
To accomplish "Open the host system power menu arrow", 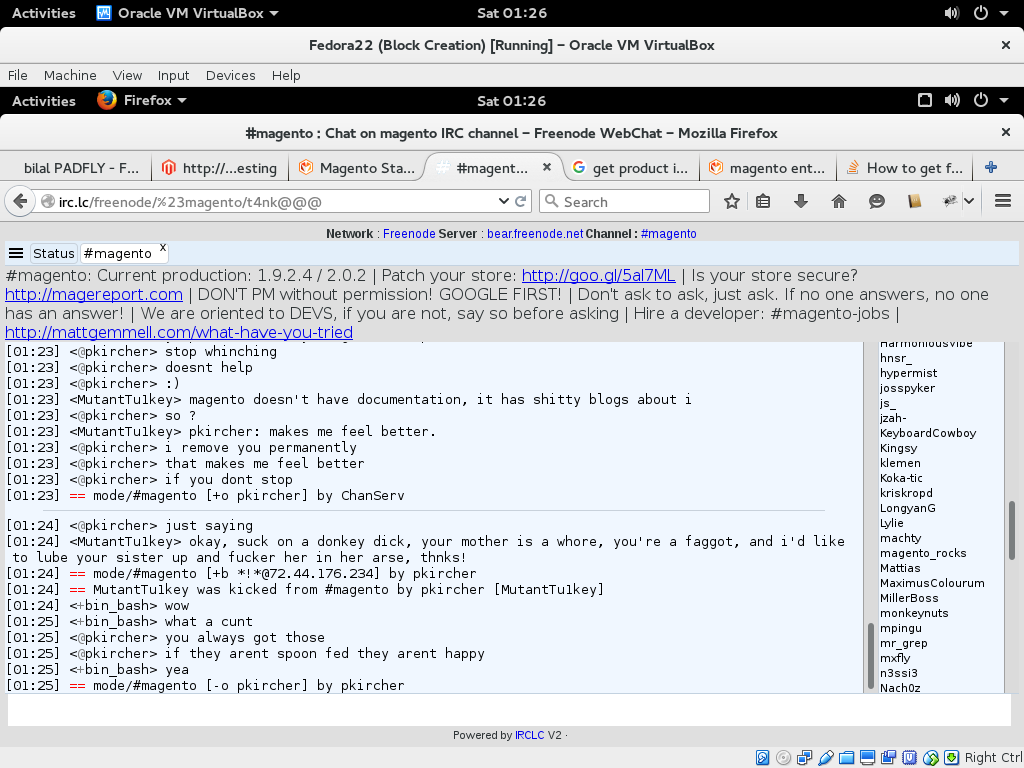I will [1004, 13].
